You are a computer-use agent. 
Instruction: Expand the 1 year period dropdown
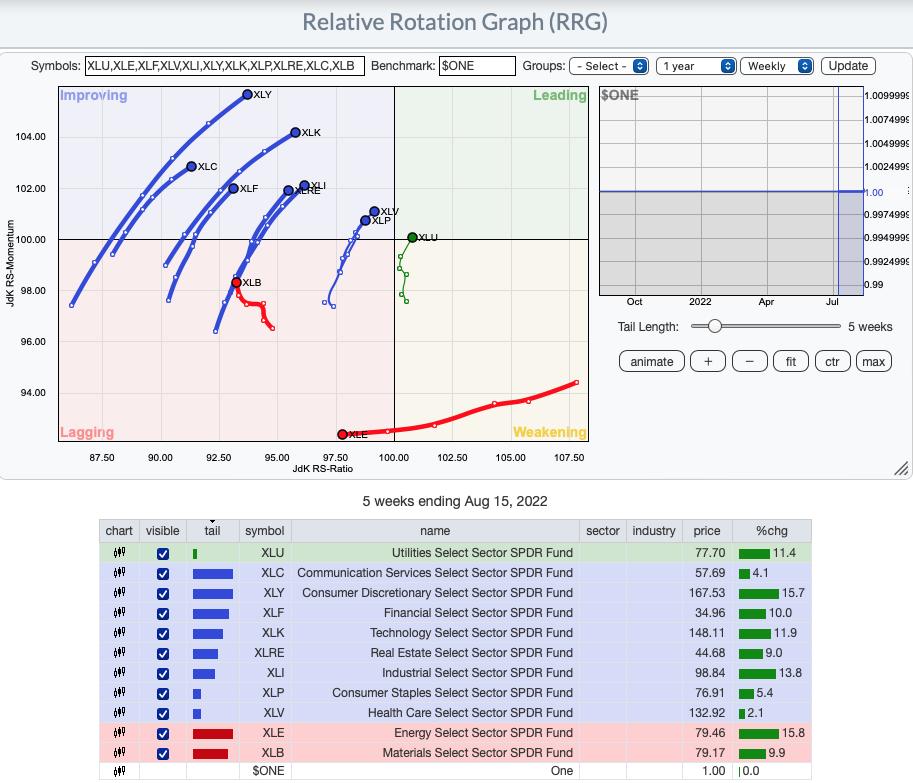click(x=696, y=66)
